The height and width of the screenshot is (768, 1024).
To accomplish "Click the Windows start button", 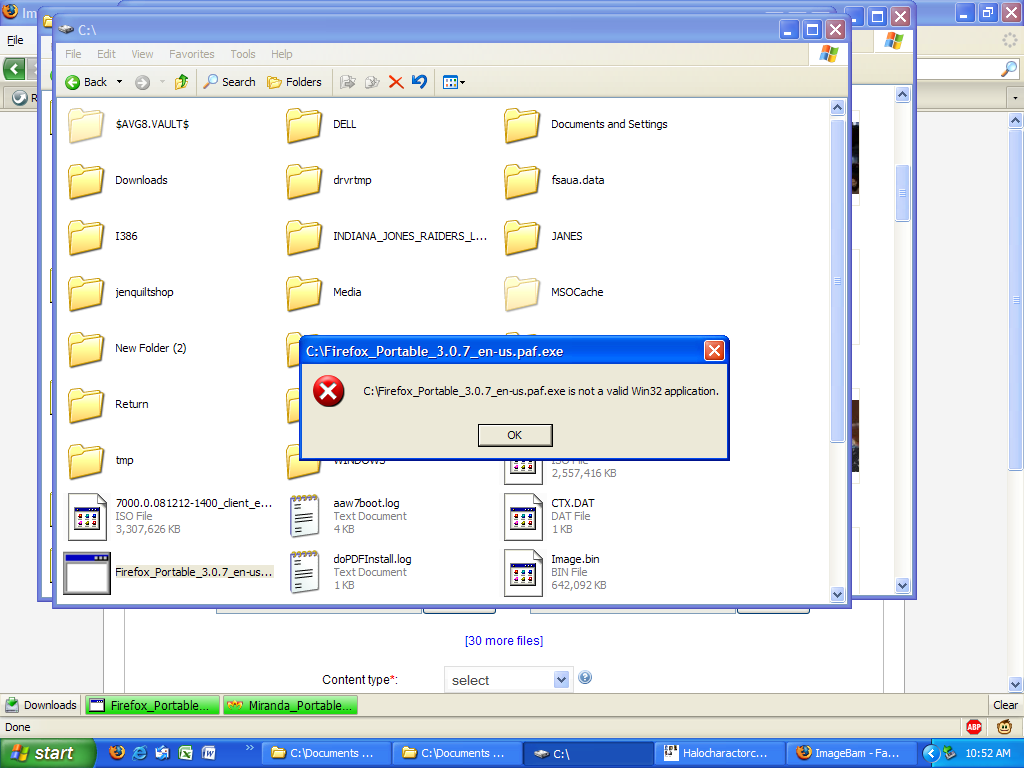I will pyautogui.click(x=46, y=753).
